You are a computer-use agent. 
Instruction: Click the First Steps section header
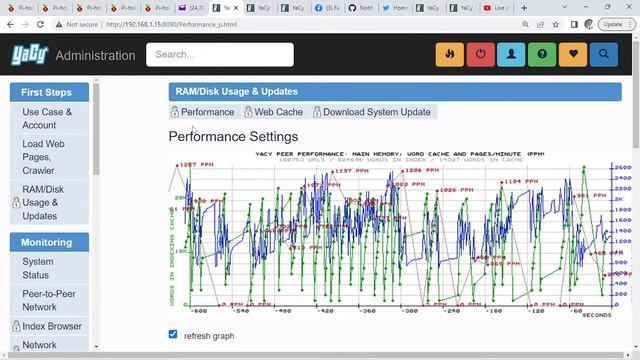pos(49,92)
